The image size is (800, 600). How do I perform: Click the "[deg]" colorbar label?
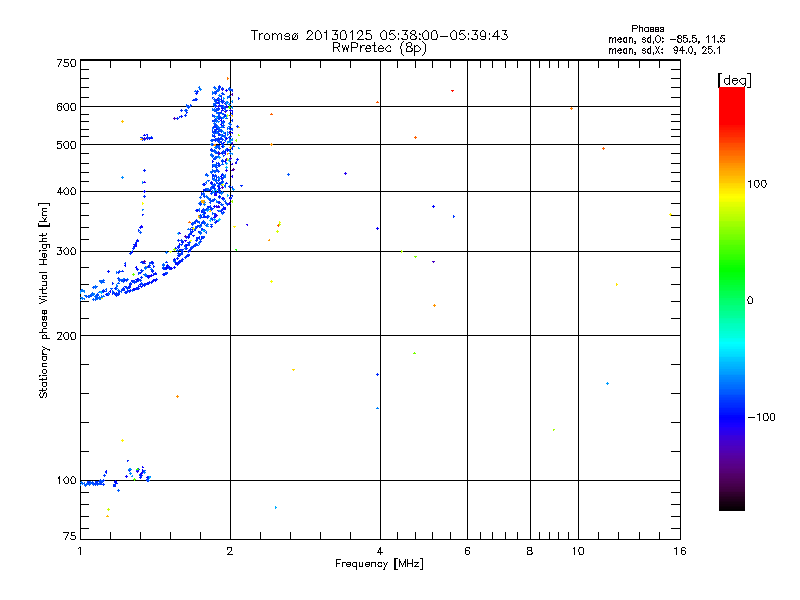(x=734, y=80)
